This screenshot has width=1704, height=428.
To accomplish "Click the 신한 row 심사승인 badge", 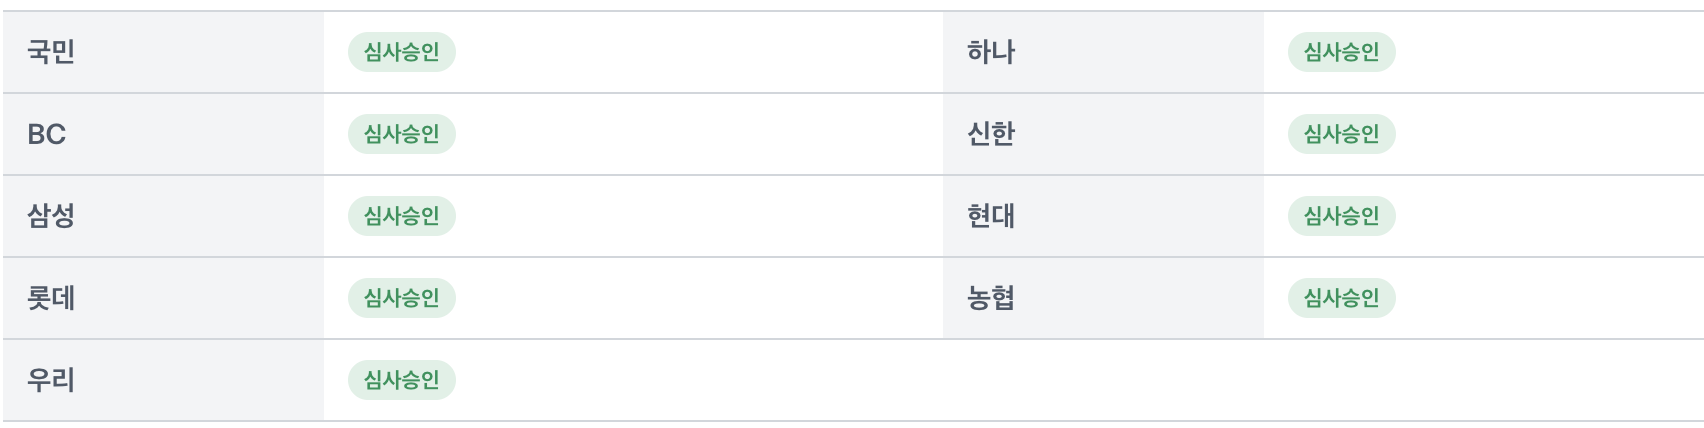I will [x=1341, y=134].
